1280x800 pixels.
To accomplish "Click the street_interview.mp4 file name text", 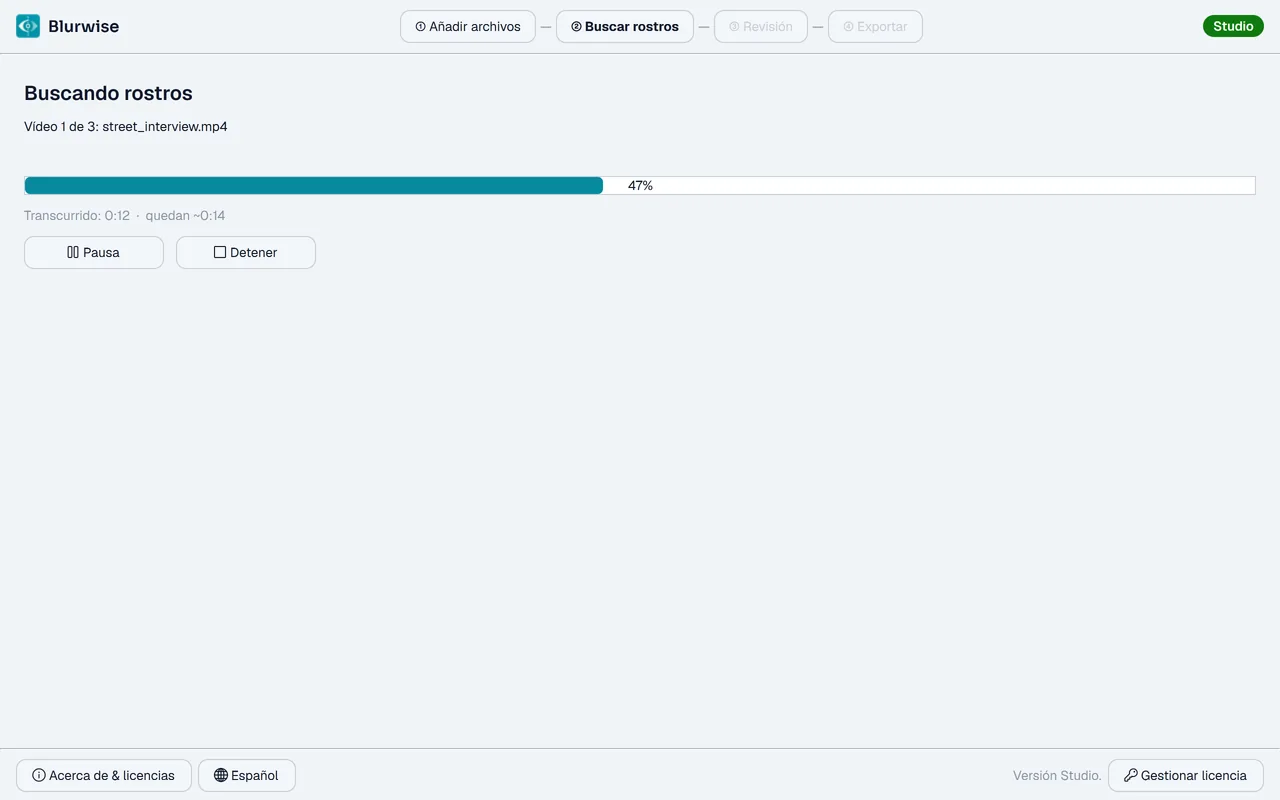I will tap(165, 127).
